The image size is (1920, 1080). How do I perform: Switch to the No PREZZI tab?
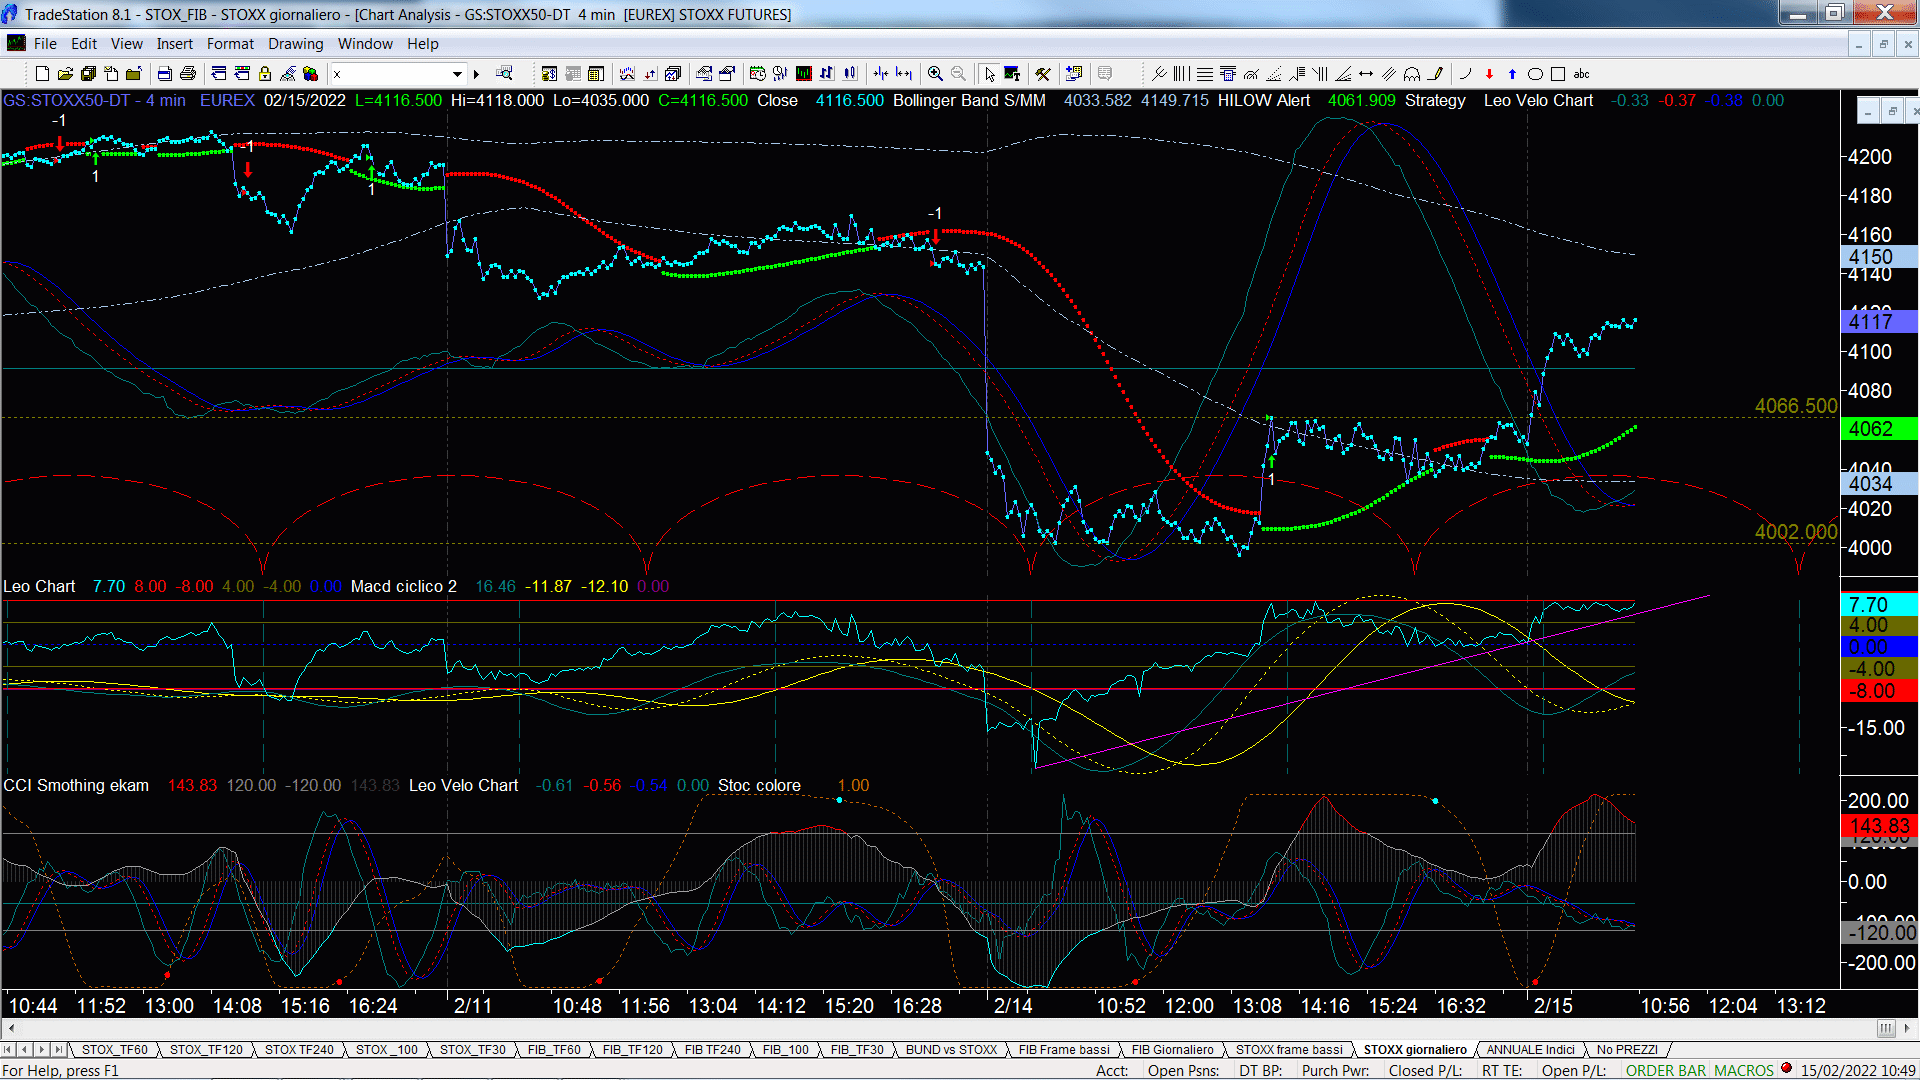(x=1627, y=1049)
